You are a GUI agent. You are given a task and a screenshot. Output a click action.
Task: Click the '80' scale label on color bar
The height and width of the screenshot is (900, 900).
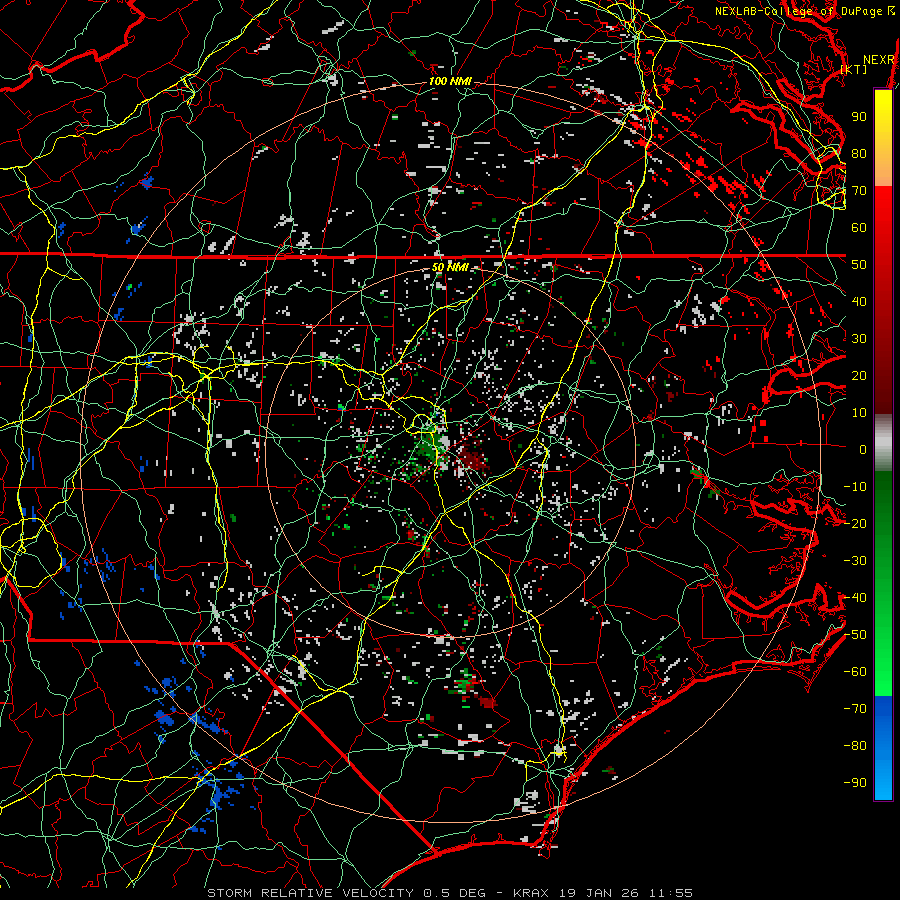tap(859, 153)
